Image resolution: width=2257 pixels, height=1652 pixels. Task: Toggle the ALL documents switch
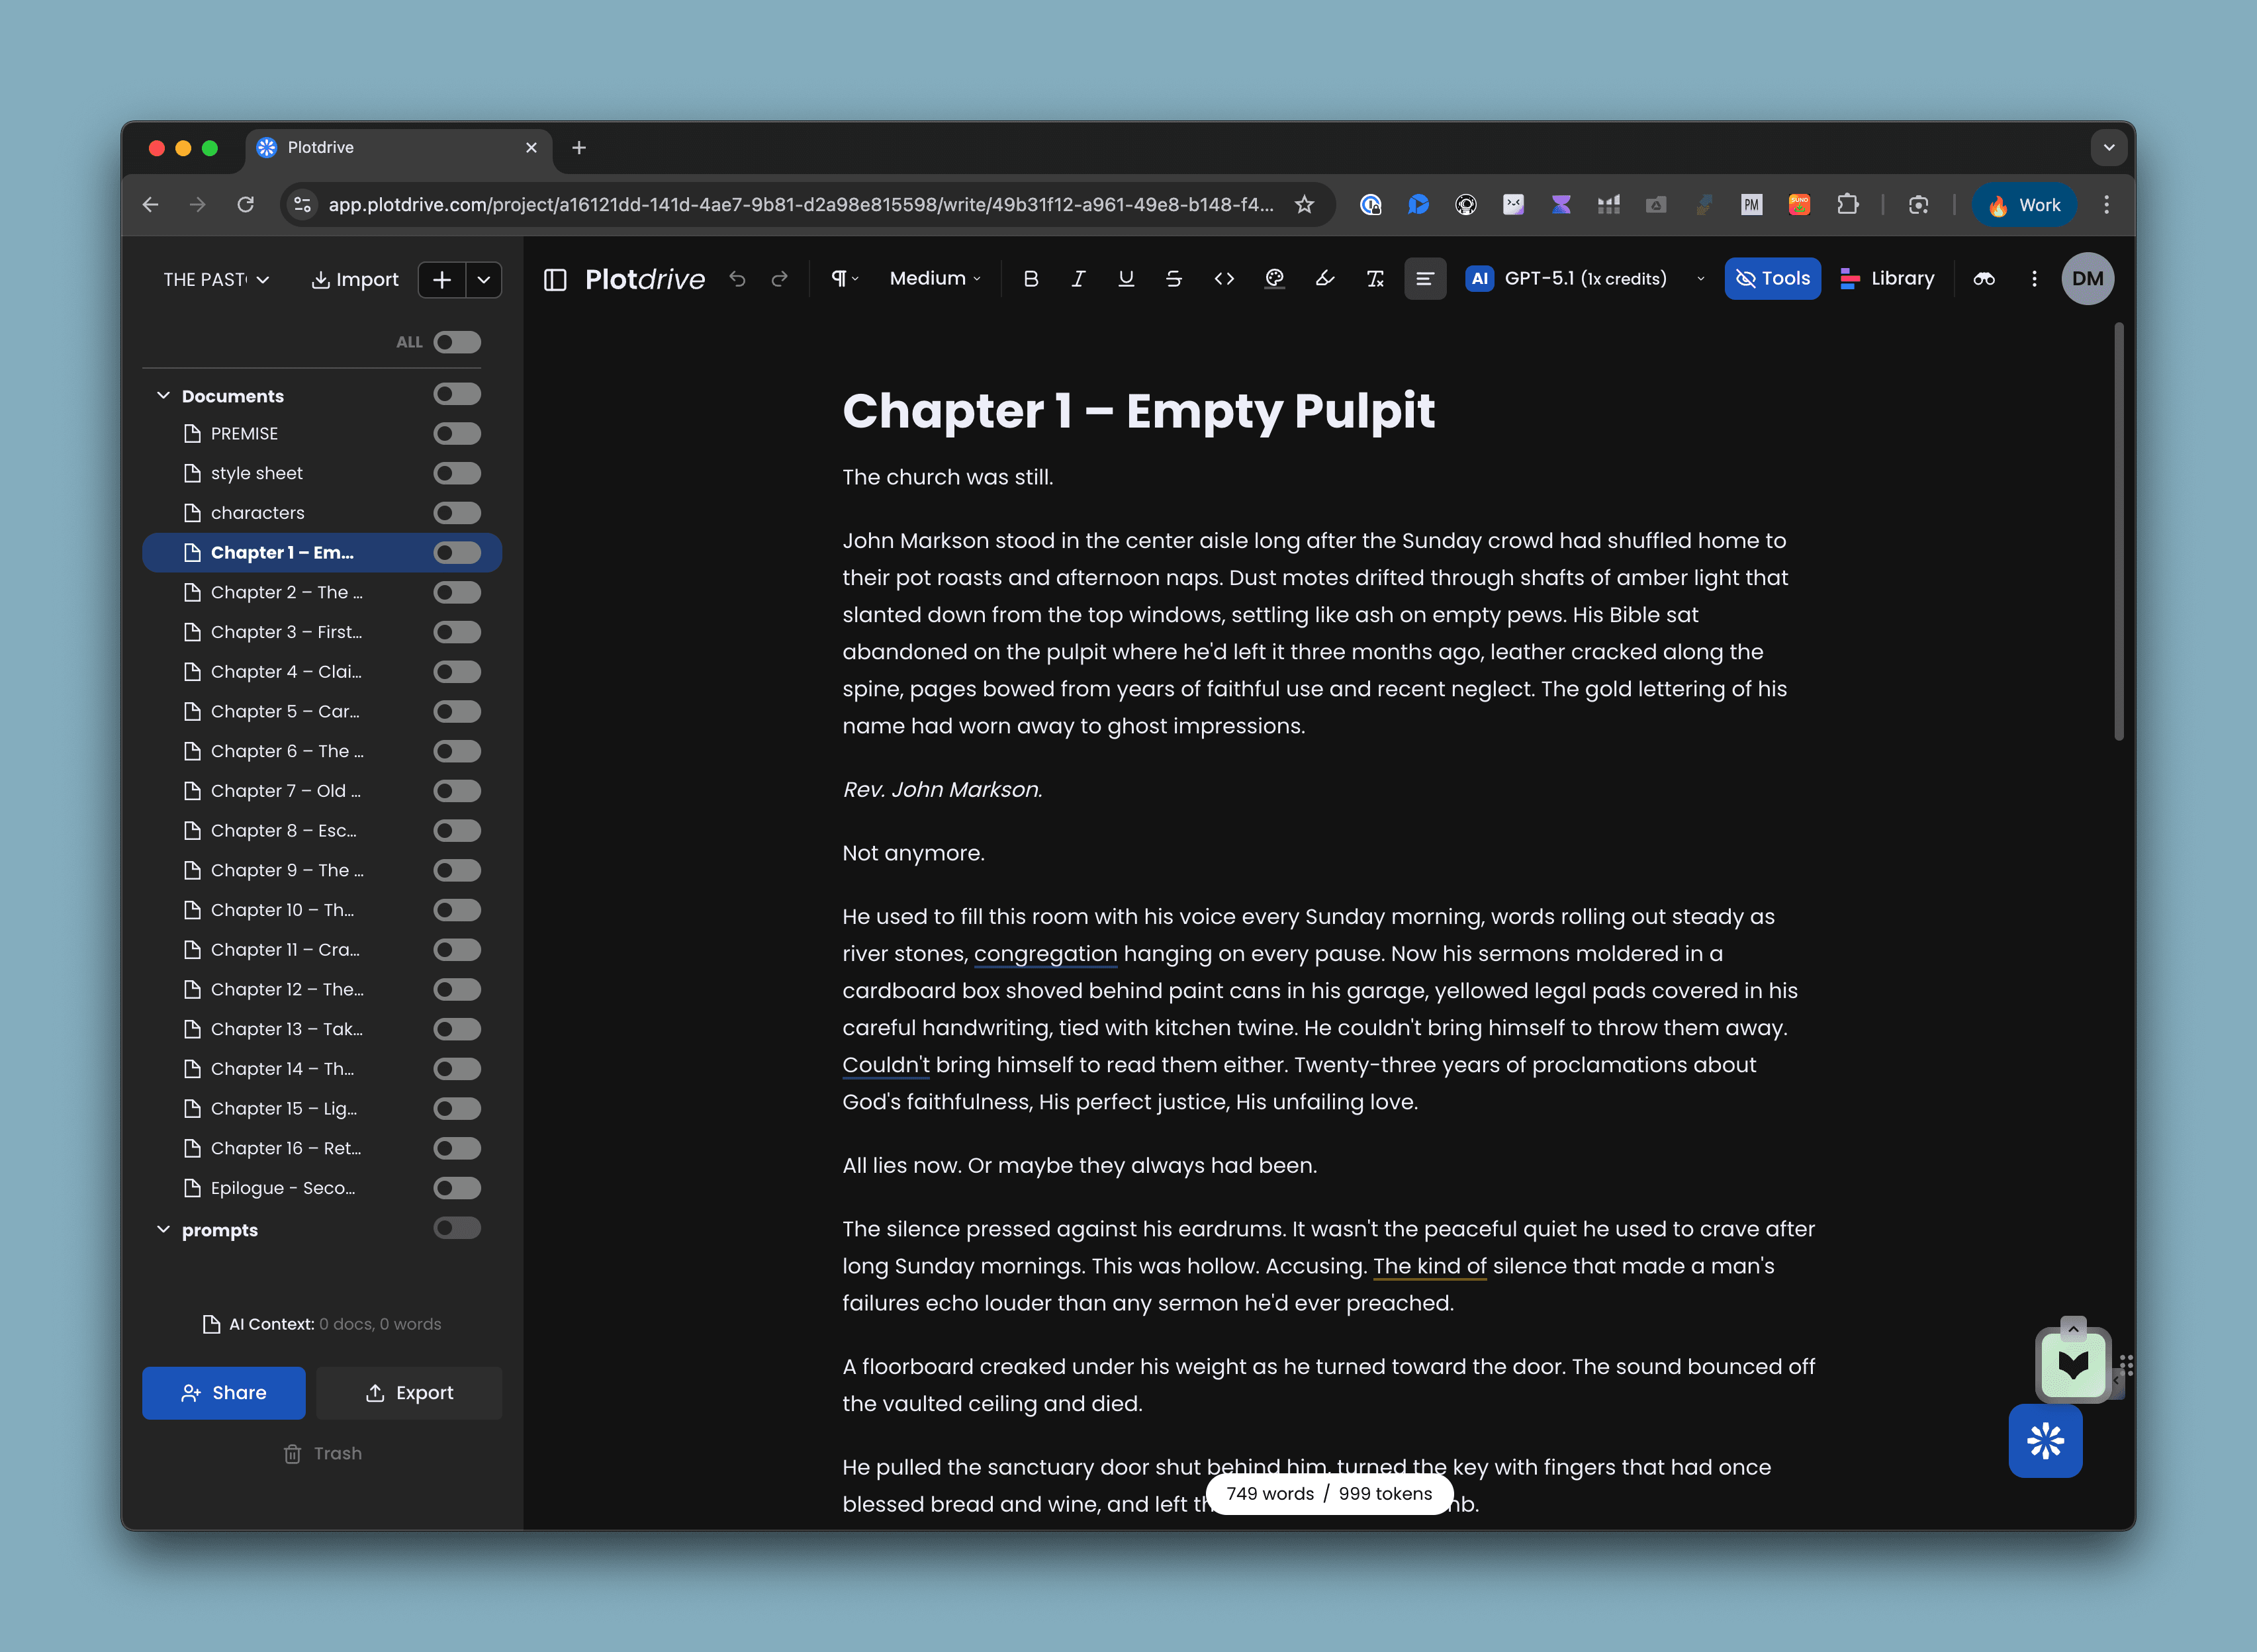pyautogui.click(x=457, y=342)
